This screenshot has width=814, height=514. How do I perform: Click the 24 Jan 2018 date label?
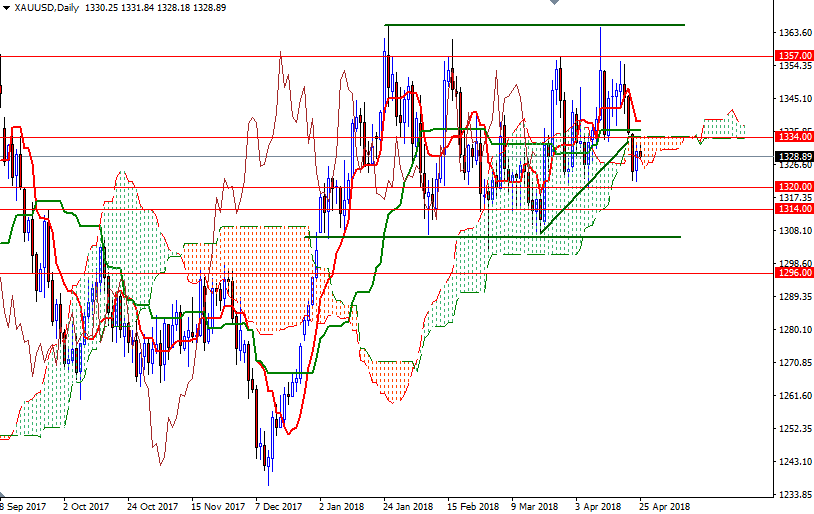click(407, 506)
